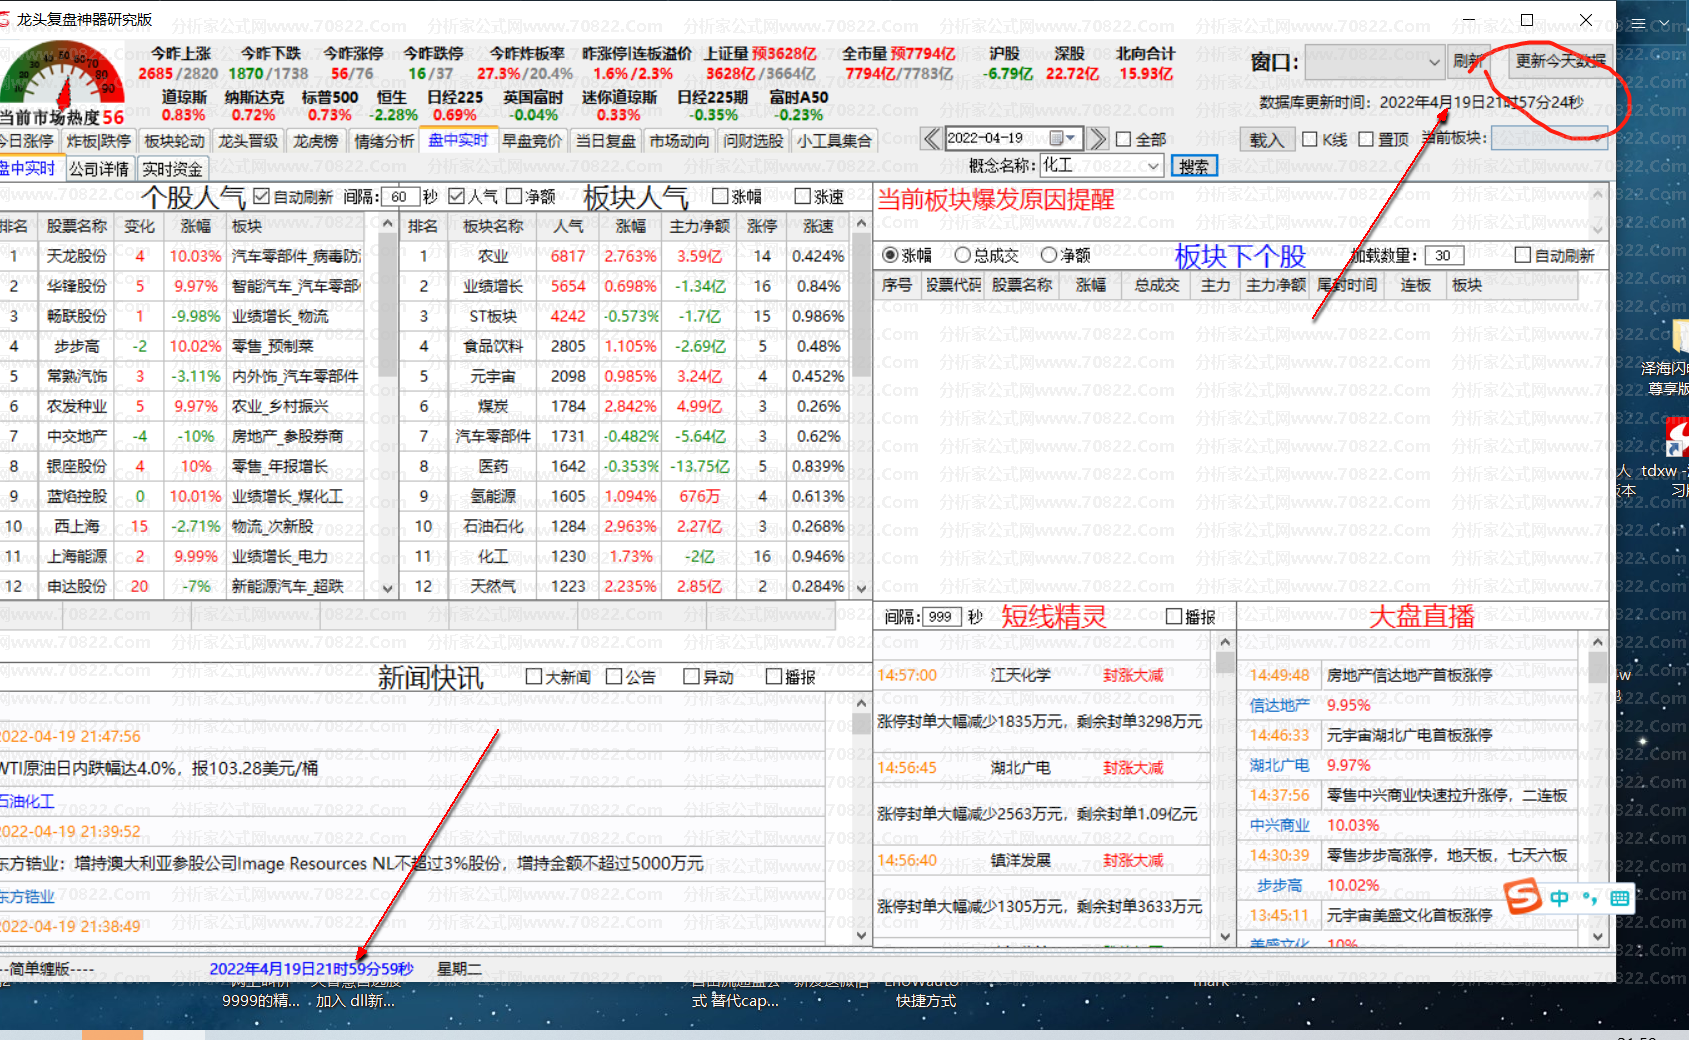
Task: Check the 涨速 box for 板块人气
Action: 802,196
